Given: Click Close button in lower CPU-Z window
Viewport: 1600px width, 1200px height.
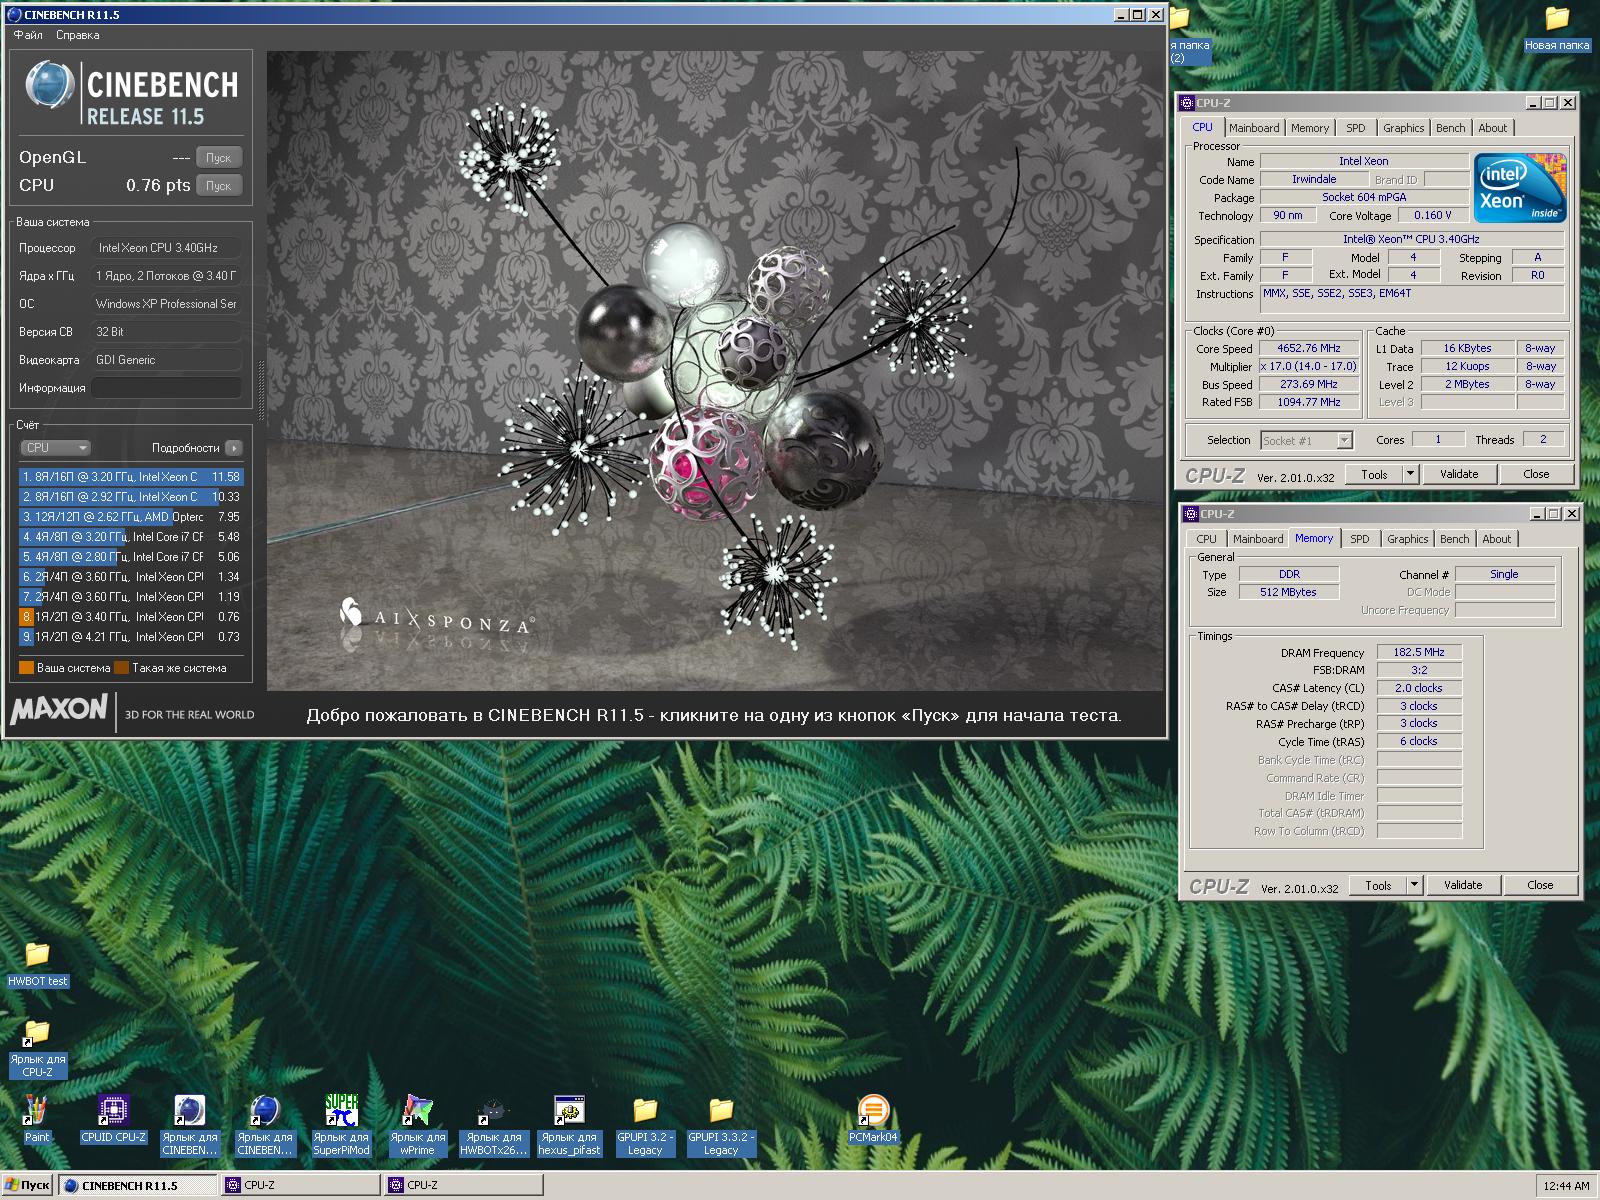Looking at the screenshot, I should pyautogui.click(x=1540, y=885).
